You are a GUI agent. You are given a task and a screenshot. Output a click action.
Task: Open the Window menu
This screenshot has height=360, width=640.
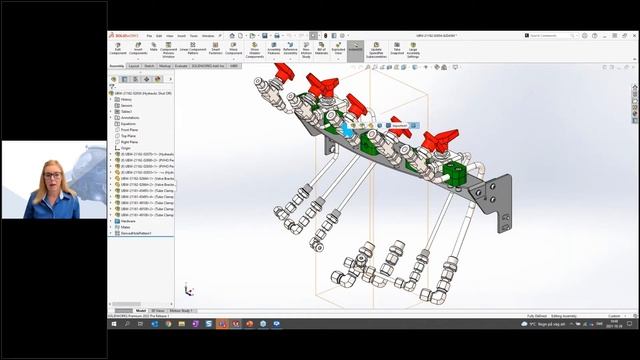click(208, 36)
